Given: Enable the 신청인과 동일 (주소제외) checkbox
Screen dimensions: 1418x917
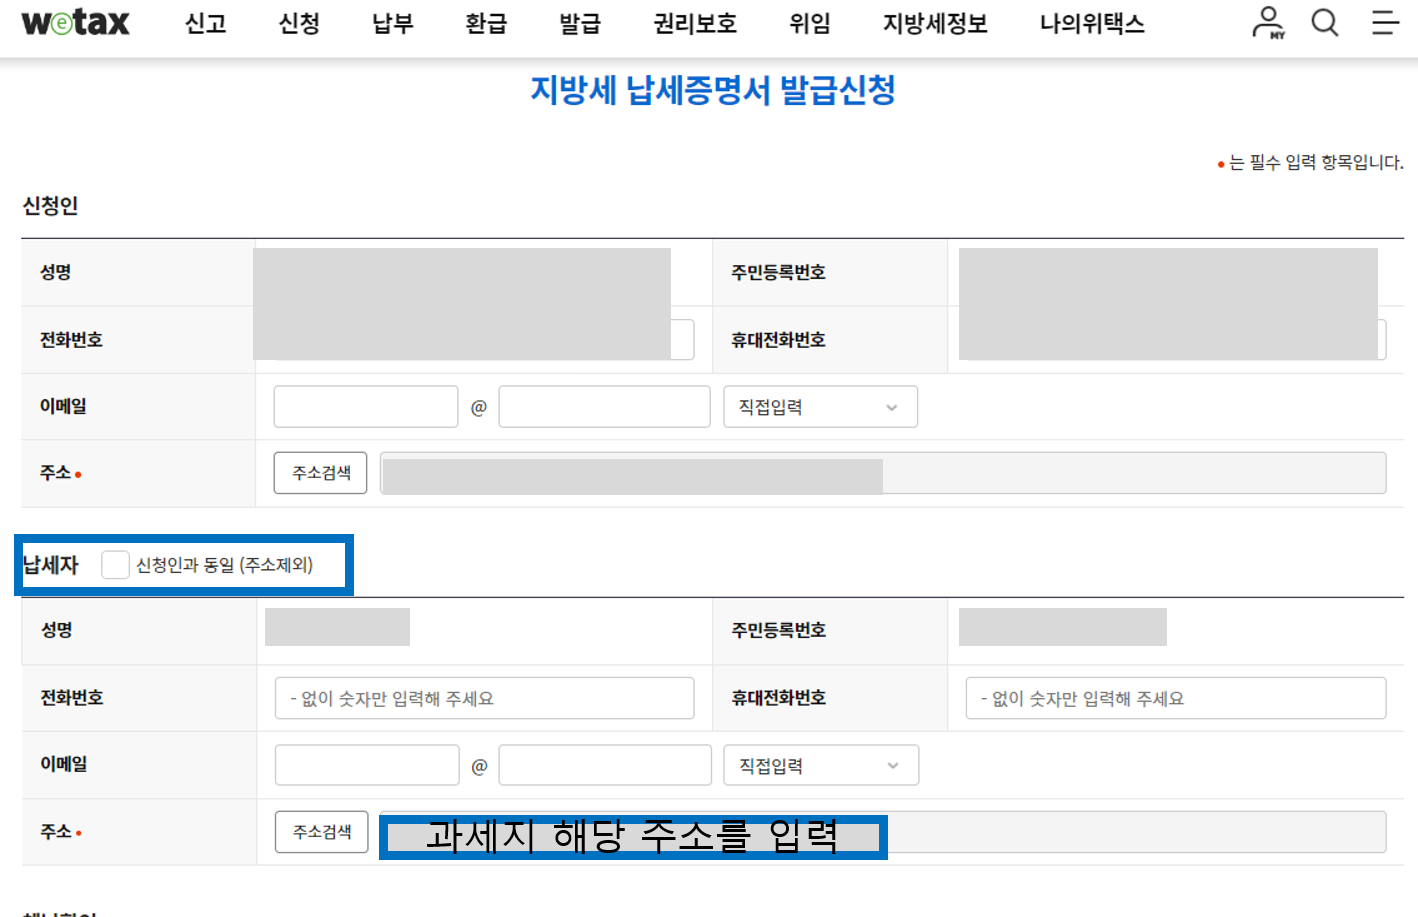Looking at the screenshot, I should click(115, 564).
